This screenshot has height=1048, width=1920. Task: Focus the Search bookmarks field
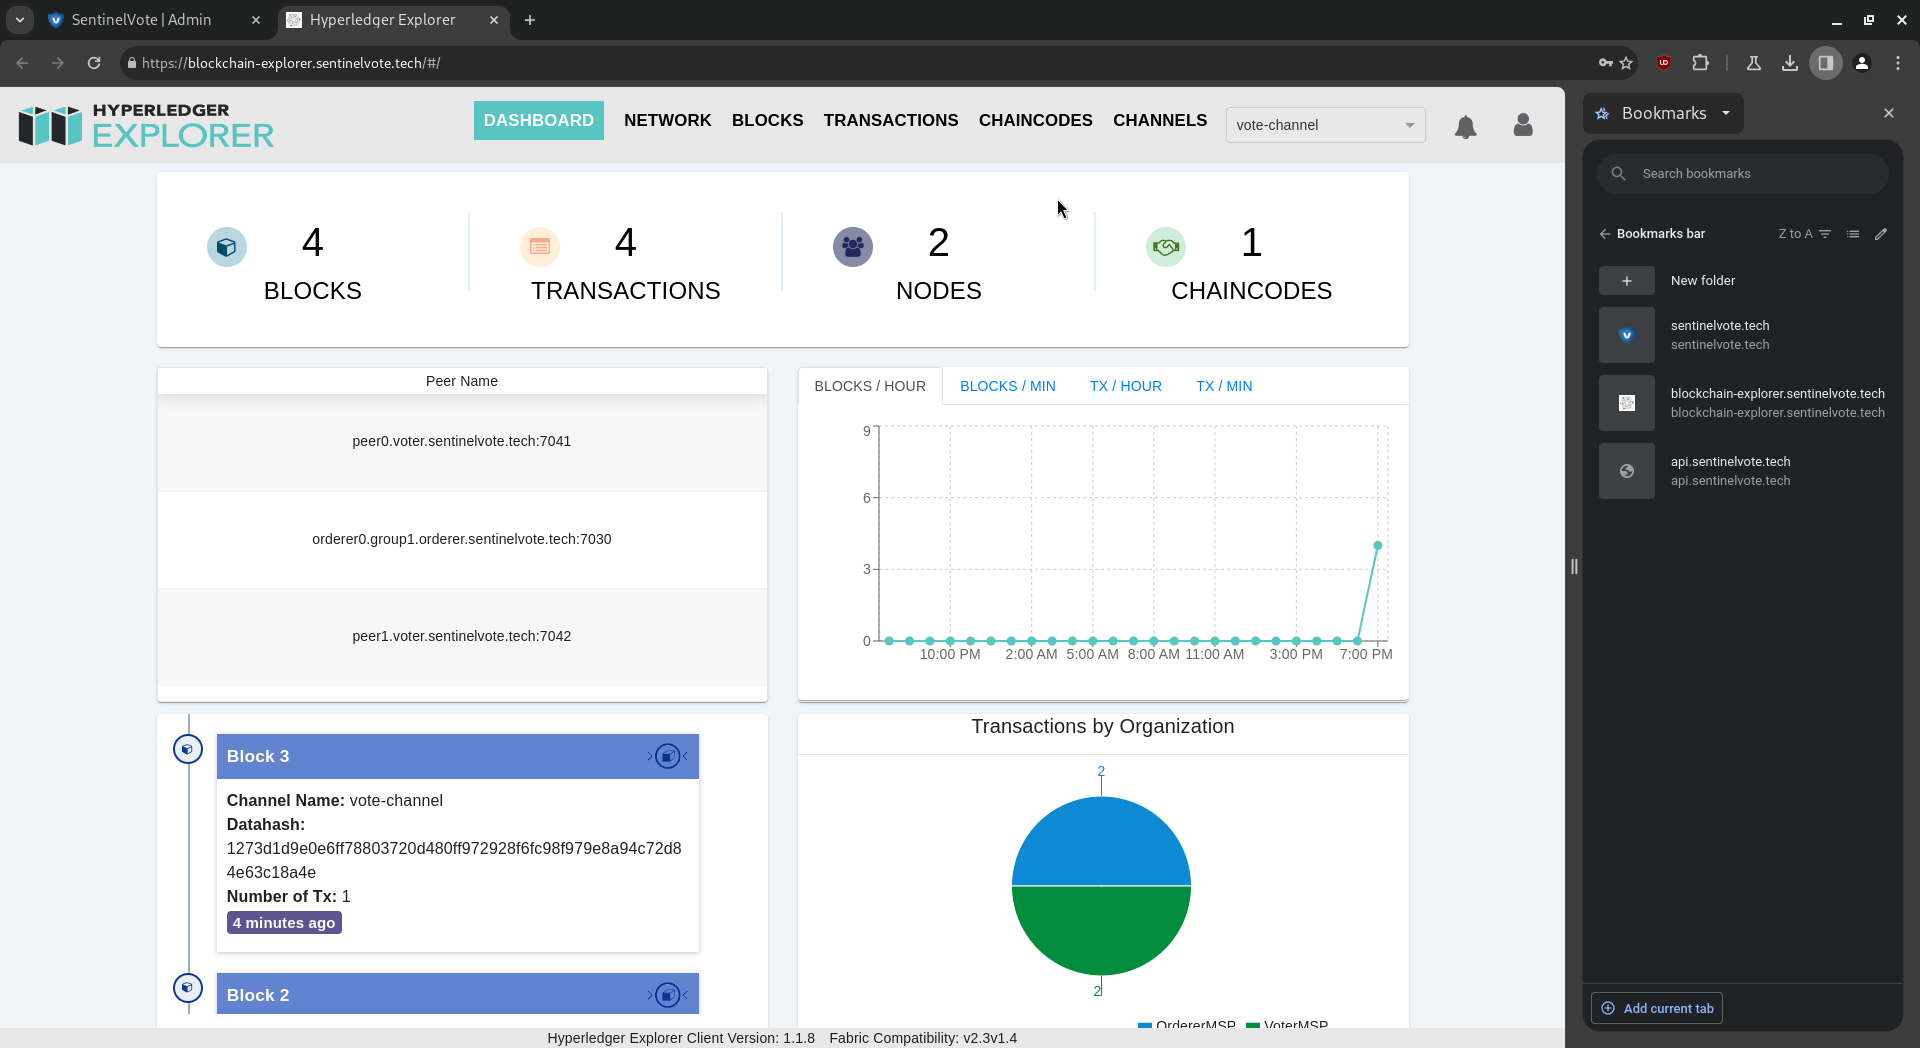[x=1742, y=174]
